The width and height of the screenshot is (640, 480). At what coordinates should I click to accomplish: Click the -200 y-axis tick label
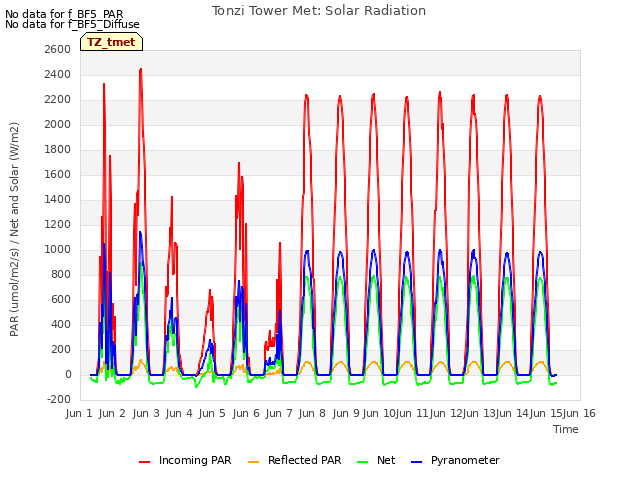[x=59, y=400]
